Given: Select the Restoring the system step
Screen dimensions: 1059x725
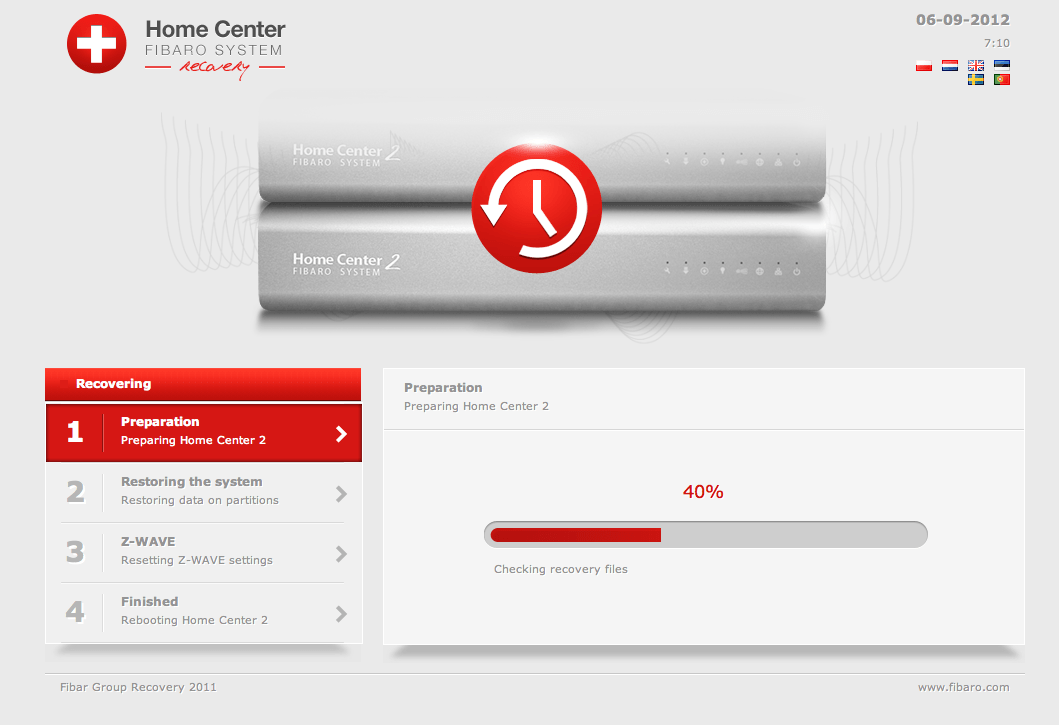Looking at the screenshot, I should click(204, 493).
